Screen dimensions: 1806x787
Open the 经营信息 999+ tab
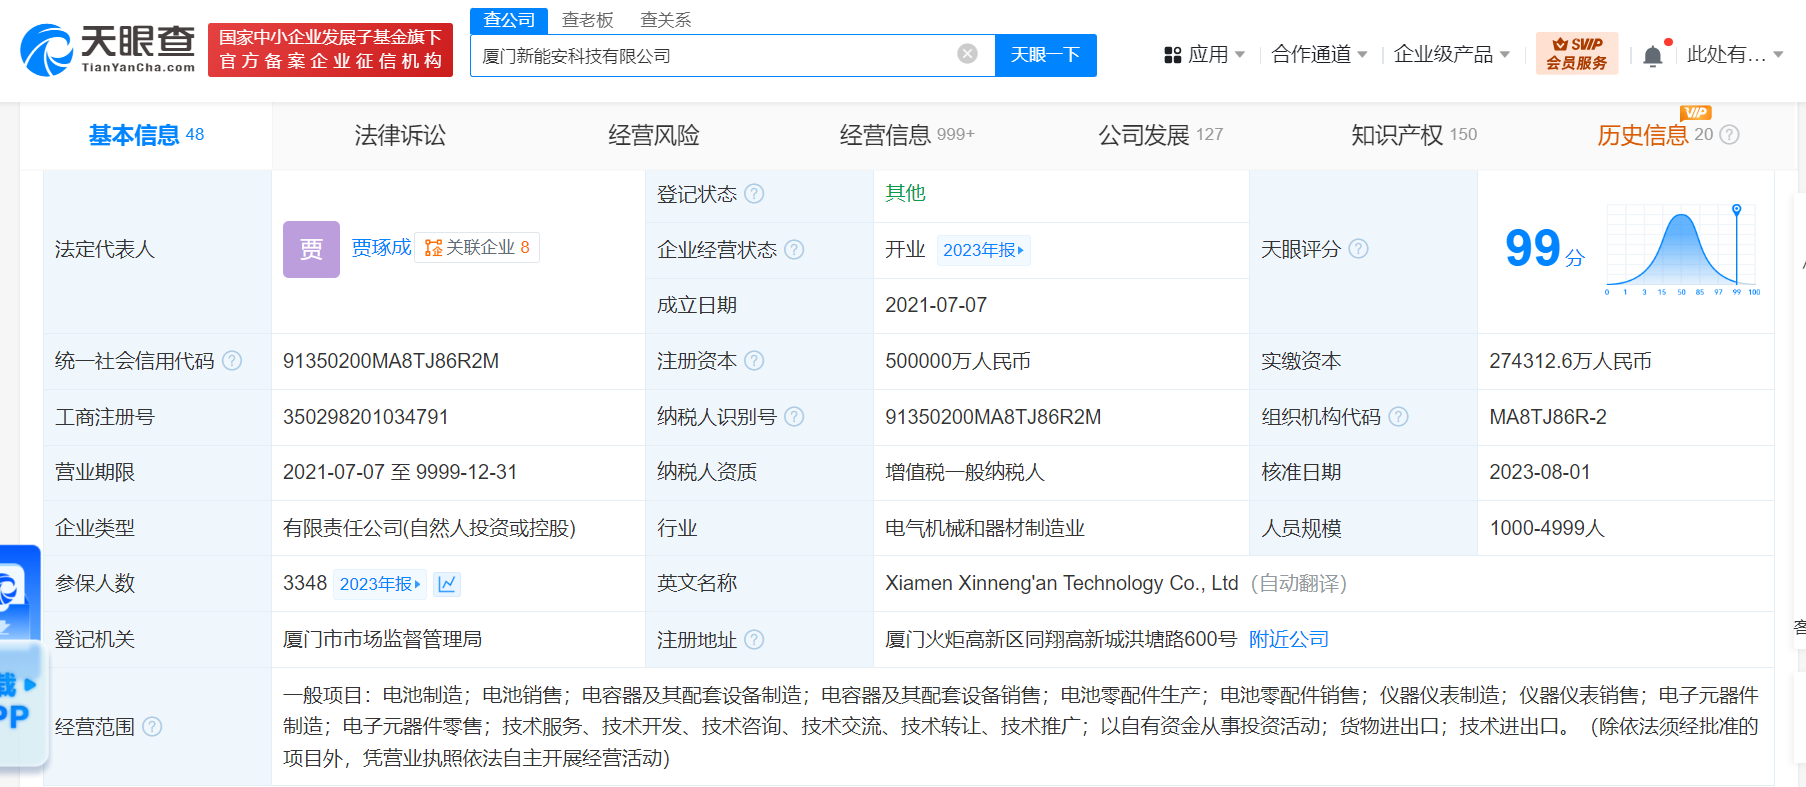pos(907,135)
